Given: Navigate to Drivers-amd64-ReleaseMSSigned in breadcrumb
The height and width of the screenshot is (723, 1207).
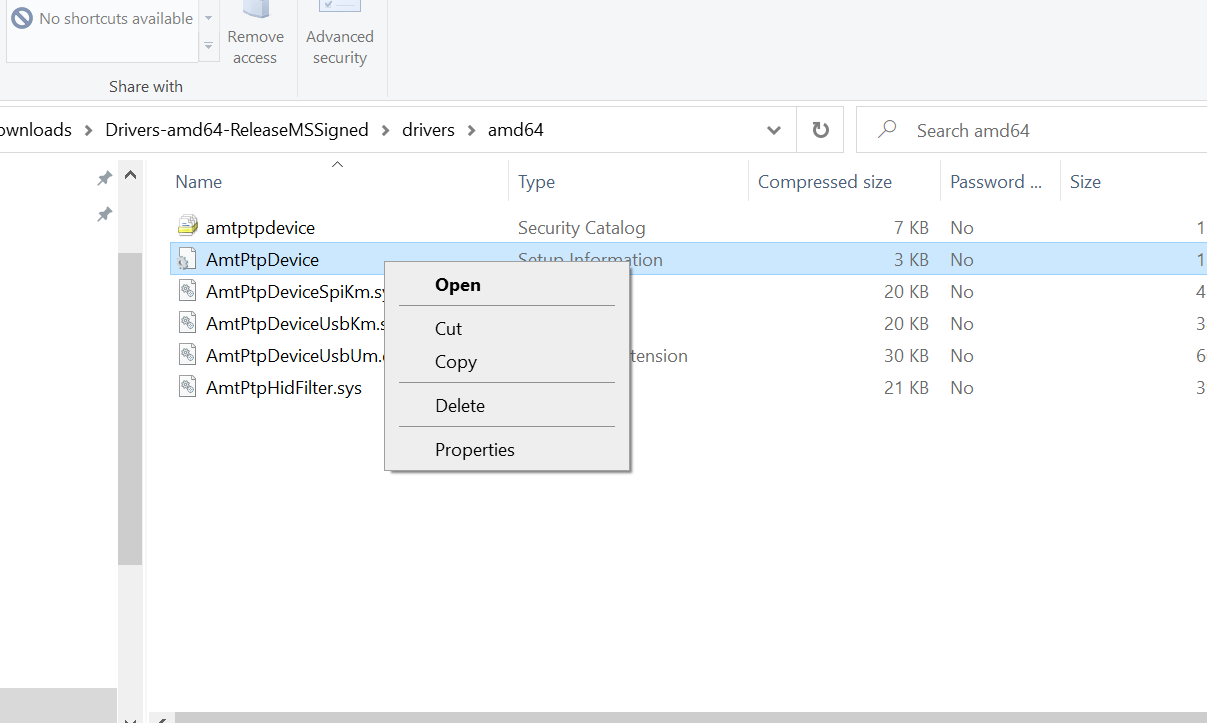Looking at the screenshot, I should pyautogui.click(x=237, y=130).
